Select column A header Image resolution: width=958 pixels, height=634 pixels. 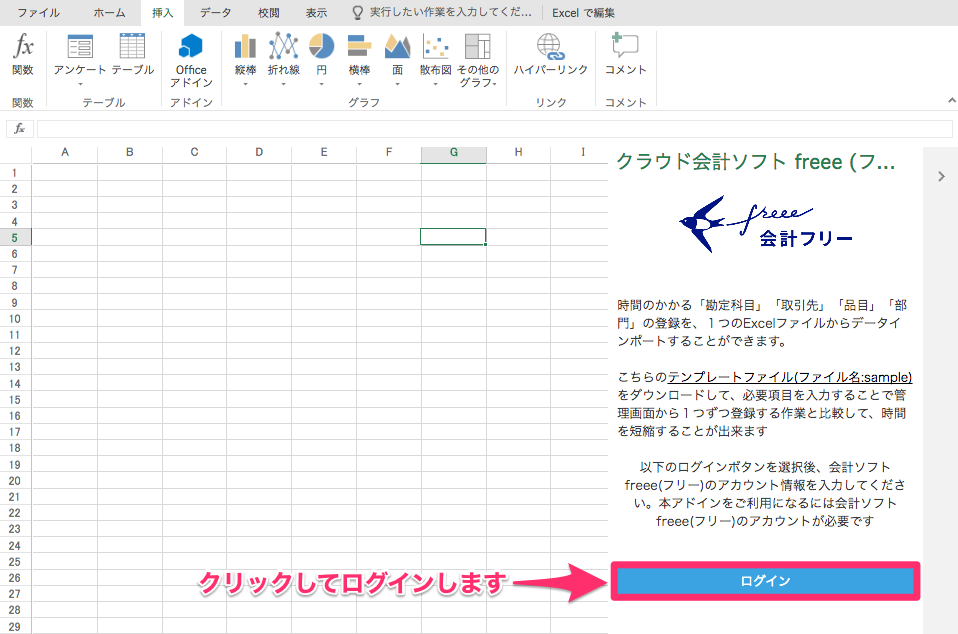pos(65,153)
